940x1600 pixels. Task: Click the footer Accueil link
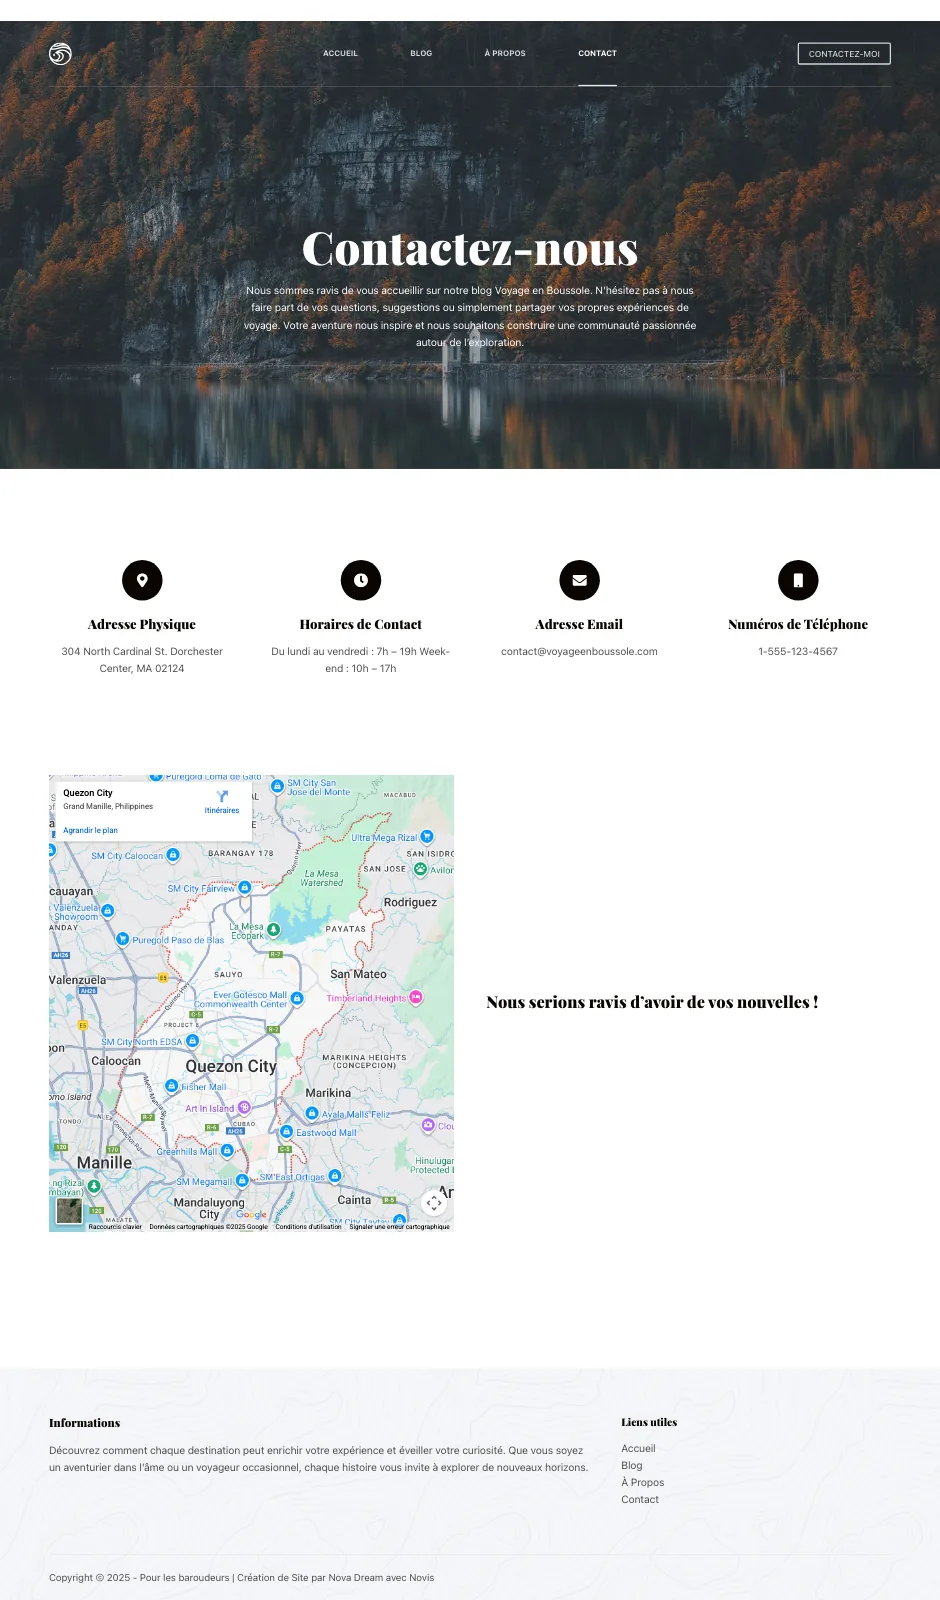(x=638, y=1448)
